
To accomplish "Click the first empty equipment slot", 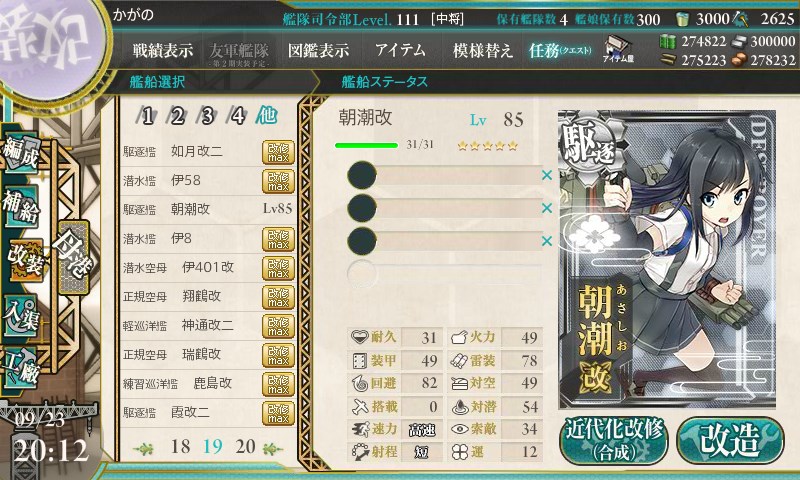I will coord(444,175).
